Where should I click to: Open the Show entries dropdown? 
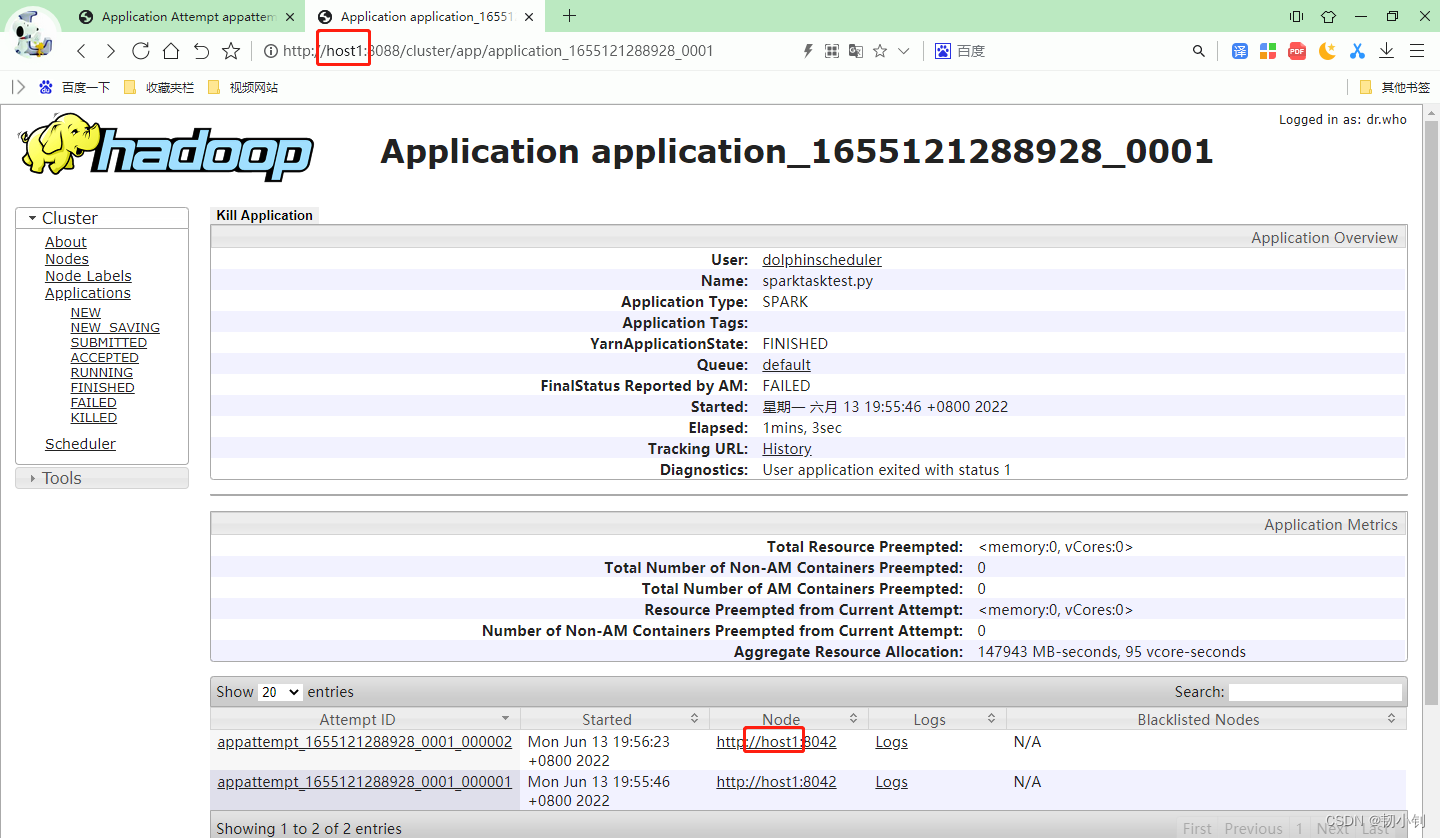[279, 691]
